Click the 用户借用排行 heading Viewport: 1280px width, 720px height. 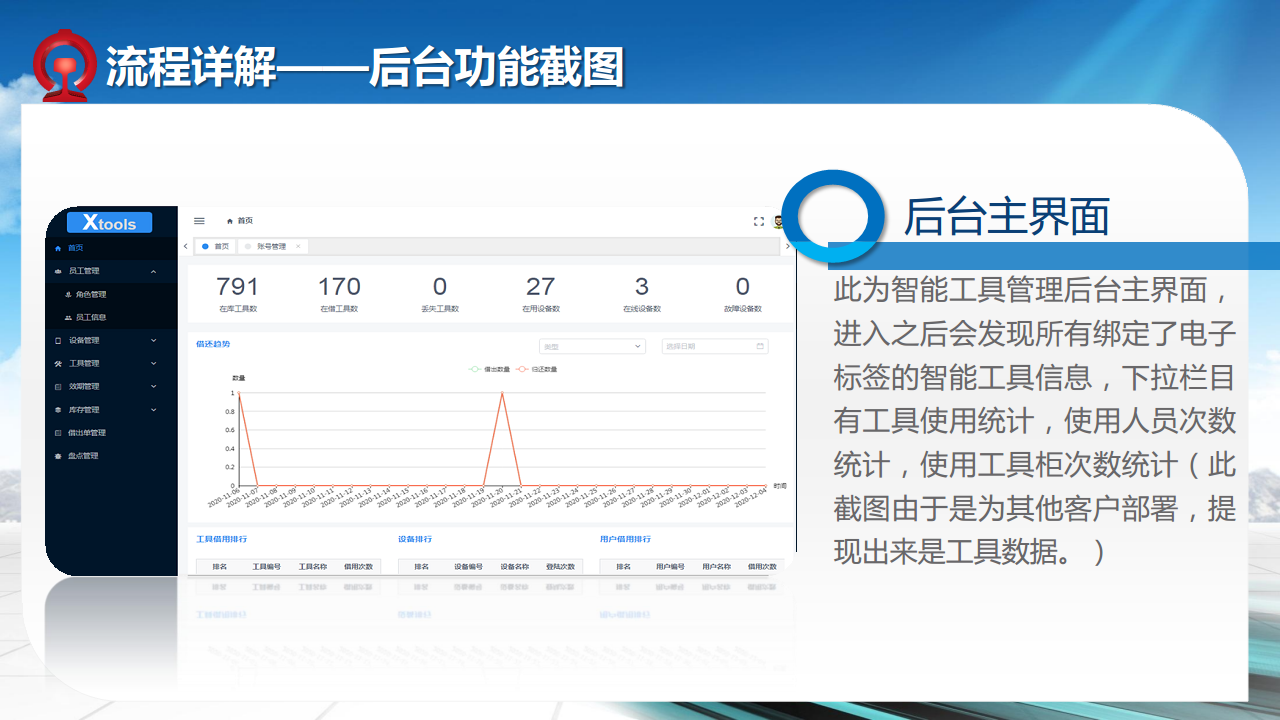[625, 539]
